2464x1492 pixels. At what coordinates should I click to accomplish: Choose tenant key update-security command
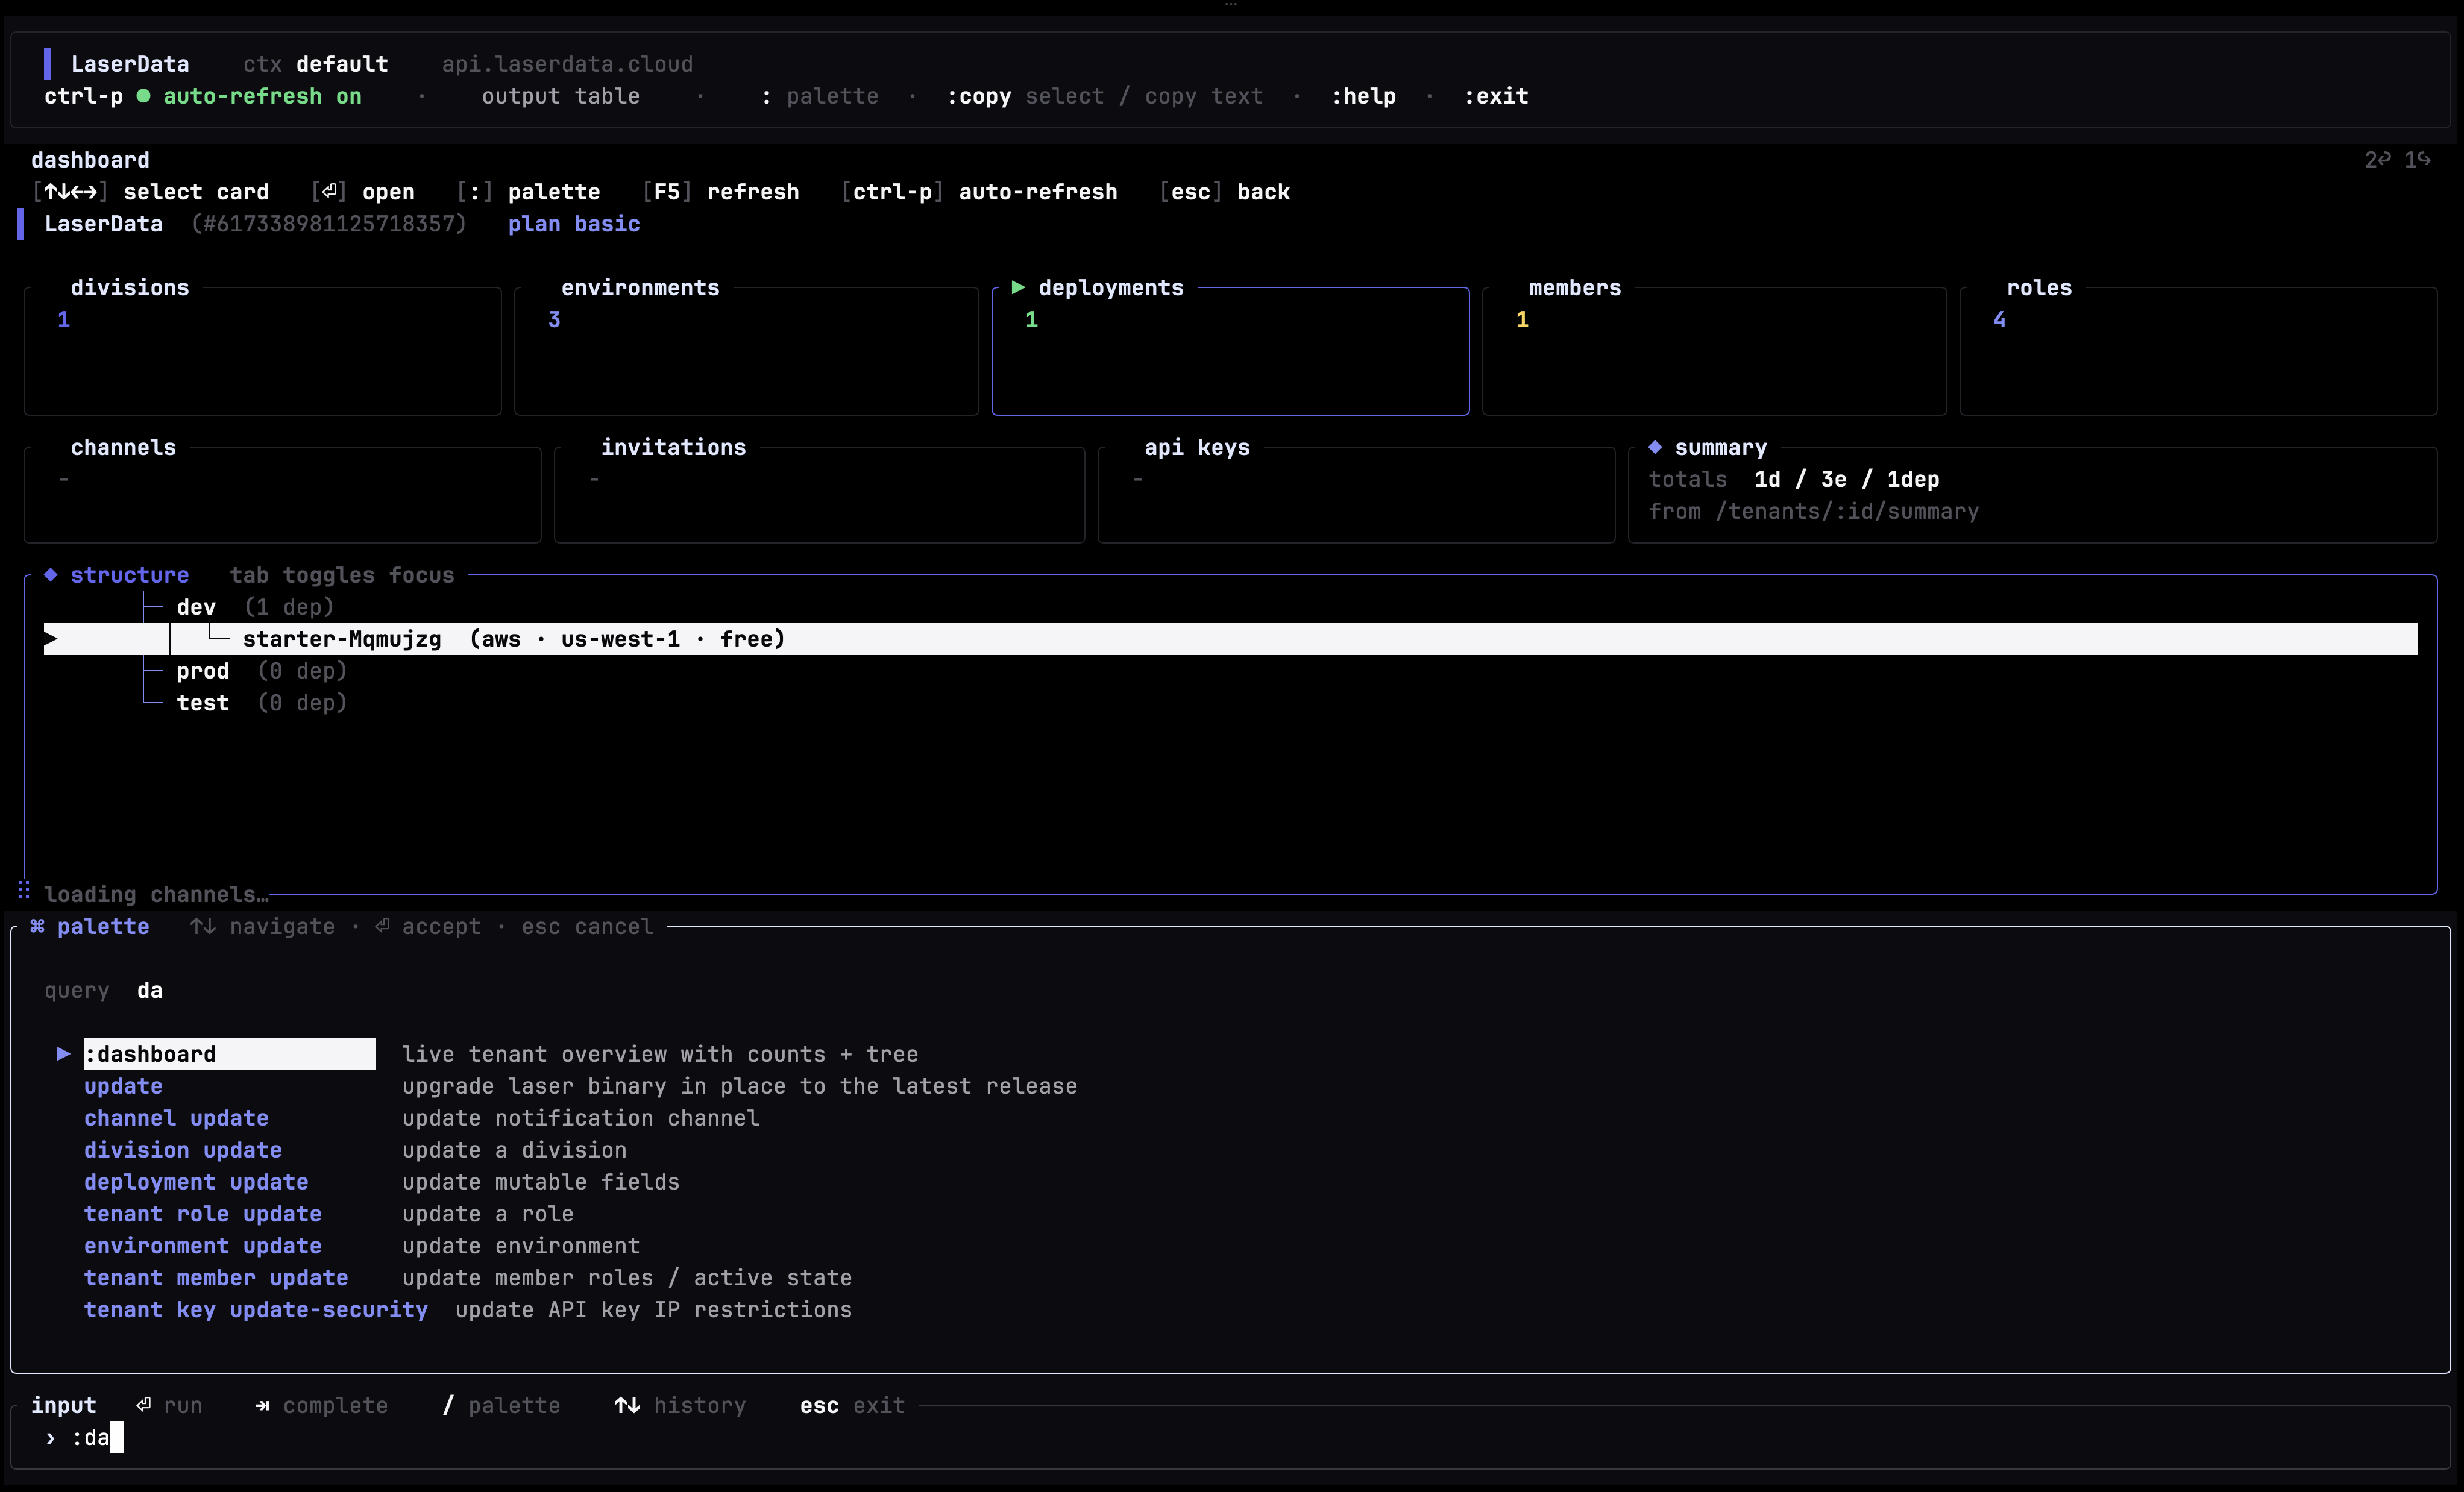pyautogui.click(x=256, y=1310)
